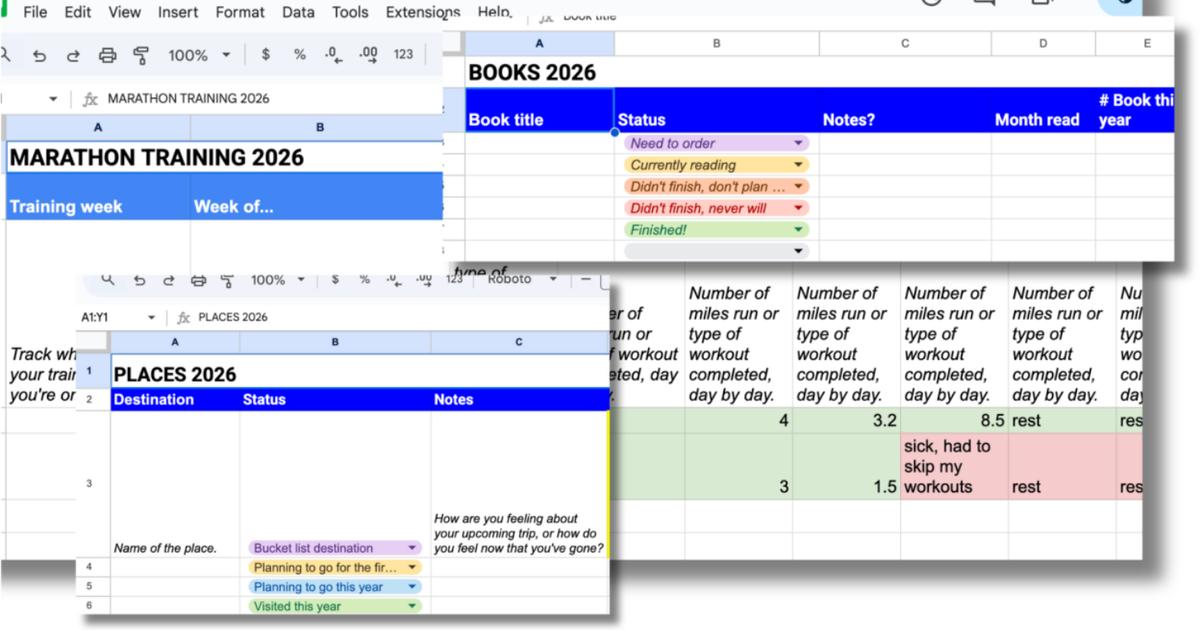Viewport: 1200px width, 630px height.
Task: Open the 'Didn't finish, don't plan' dropdown
Action: 798,187
